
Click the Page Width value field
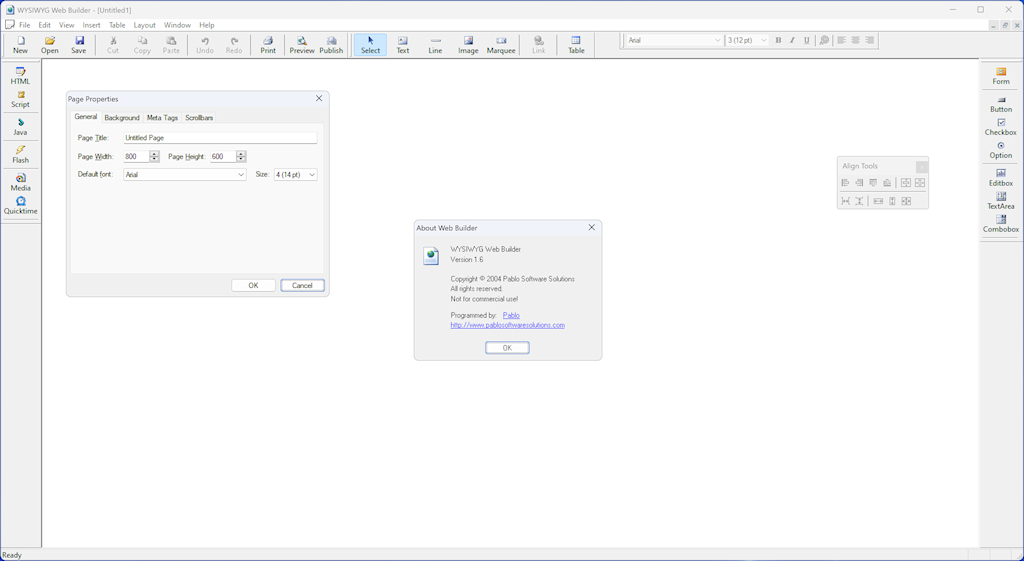(x=136, y=157)
